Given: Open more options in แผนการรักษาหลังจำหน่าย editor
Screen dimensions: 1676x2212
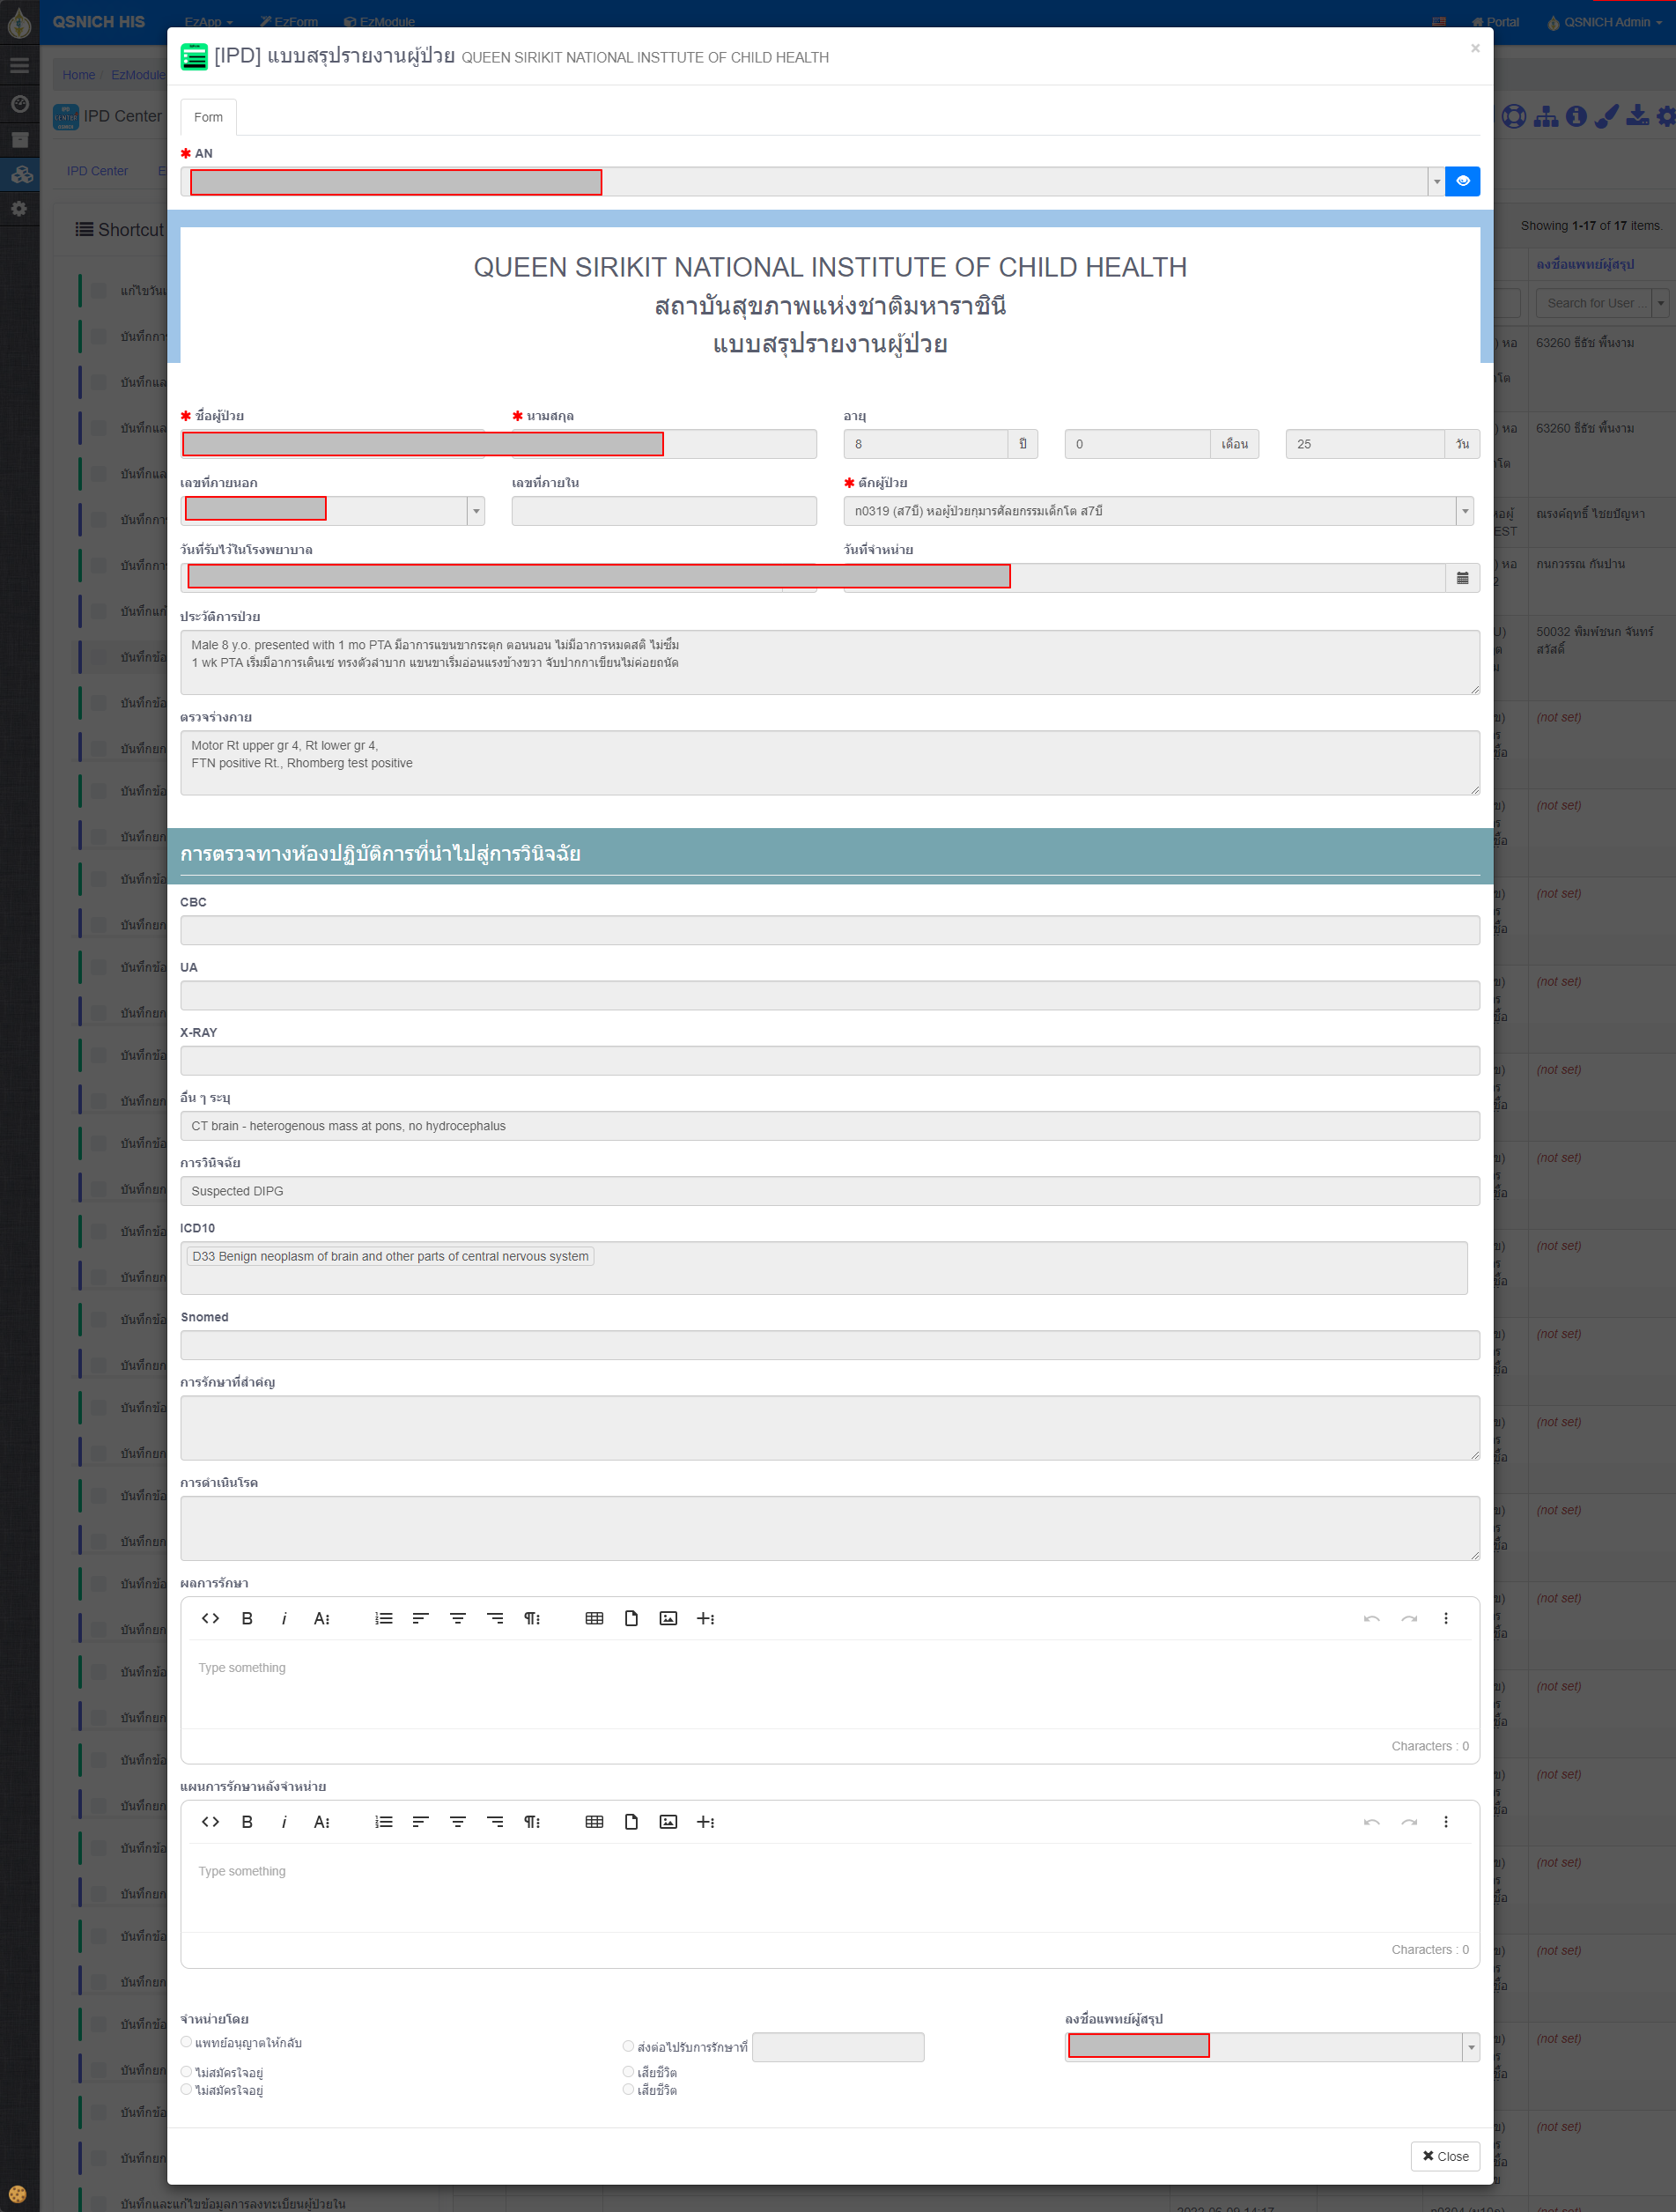Looking at the screenshot, I should pyautogui.click(x=1445, y=1821).
